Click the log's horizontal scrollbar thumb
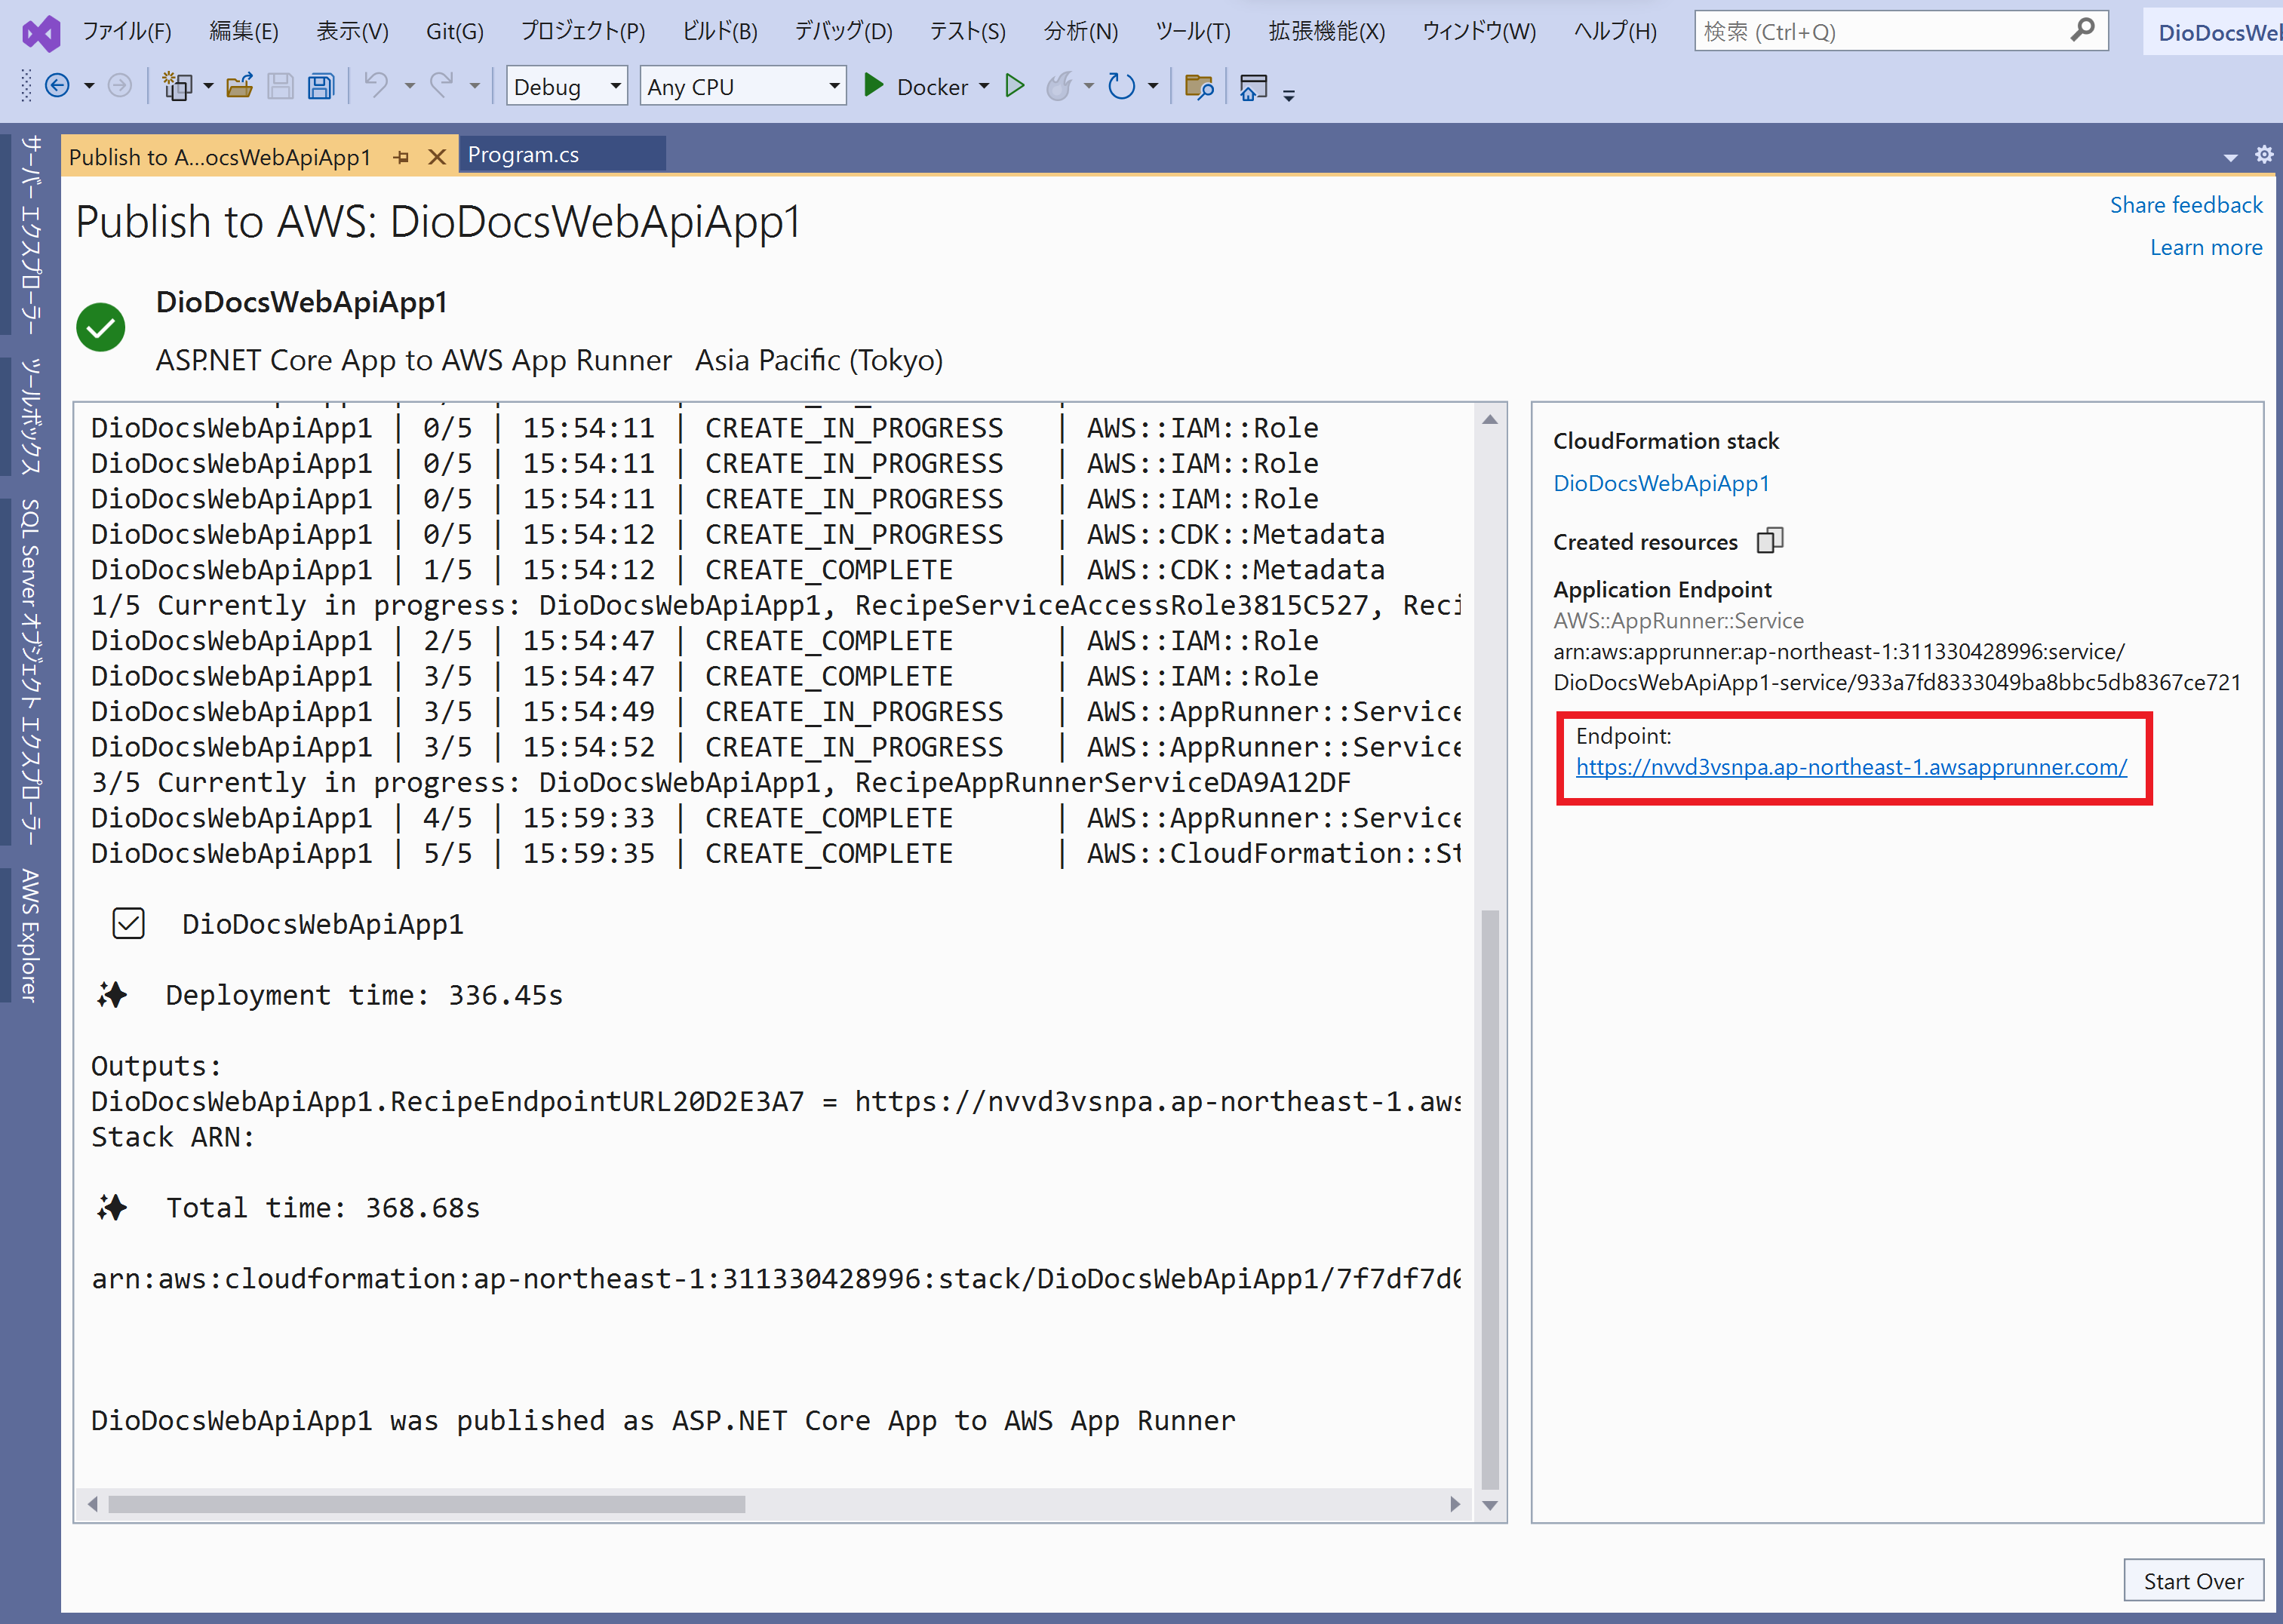This screenshot has width=2283, height=1624. tap(427, 1504)
